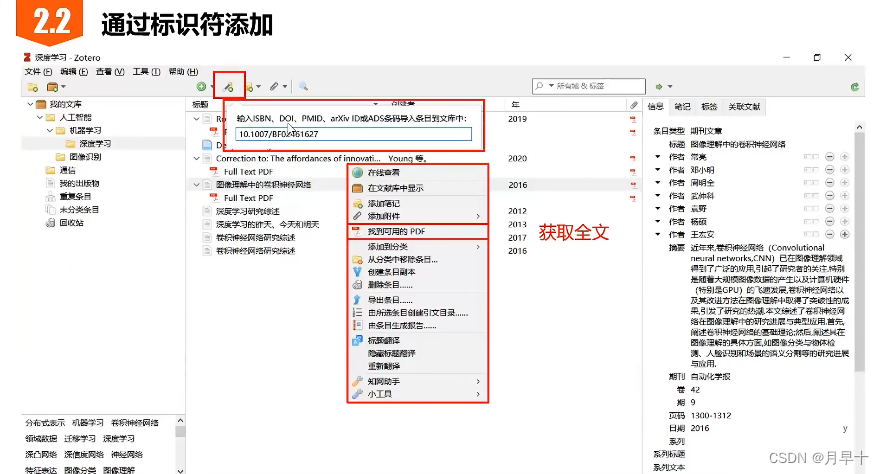This screenshot has height=474, width=884.
Task: Click the 迁移学习 tag
Action: click(79, 438)
